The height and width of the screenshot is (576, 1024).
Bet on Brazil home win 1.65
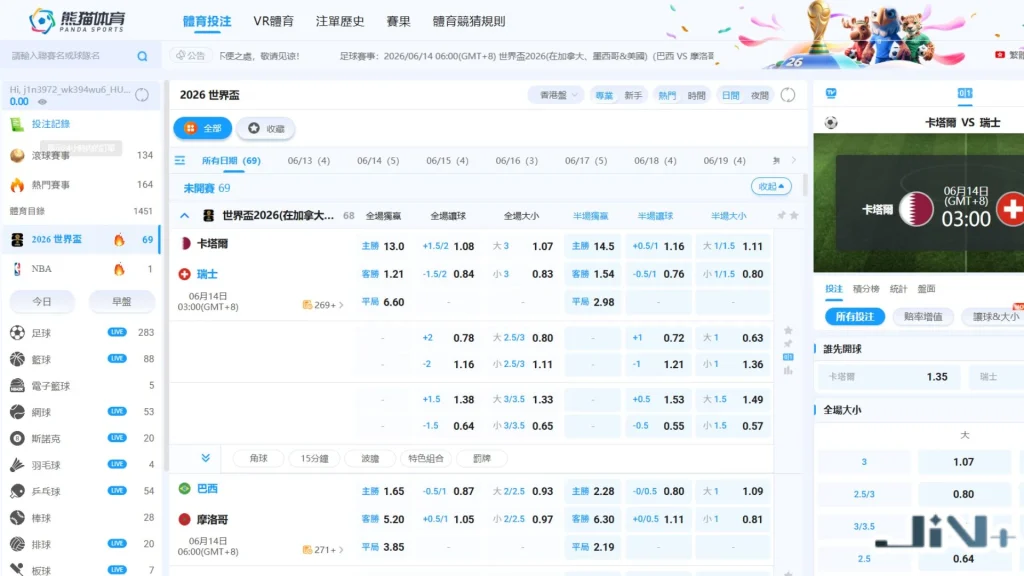pyautogui.click(x=383, y=491)
